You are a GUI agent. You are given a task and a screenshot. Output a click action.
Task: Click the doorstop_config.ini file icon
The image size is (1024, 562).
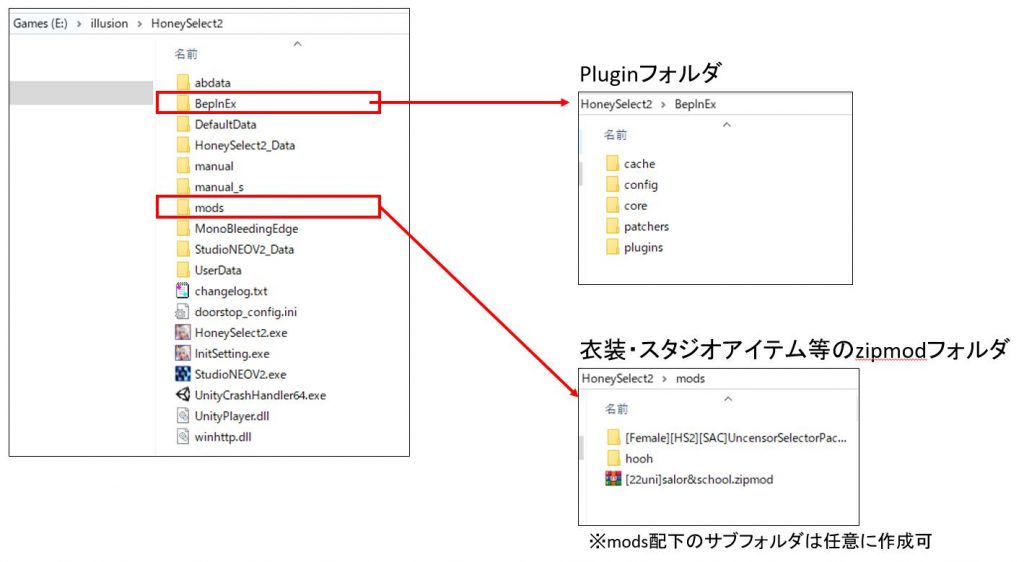tap(183, 311)
